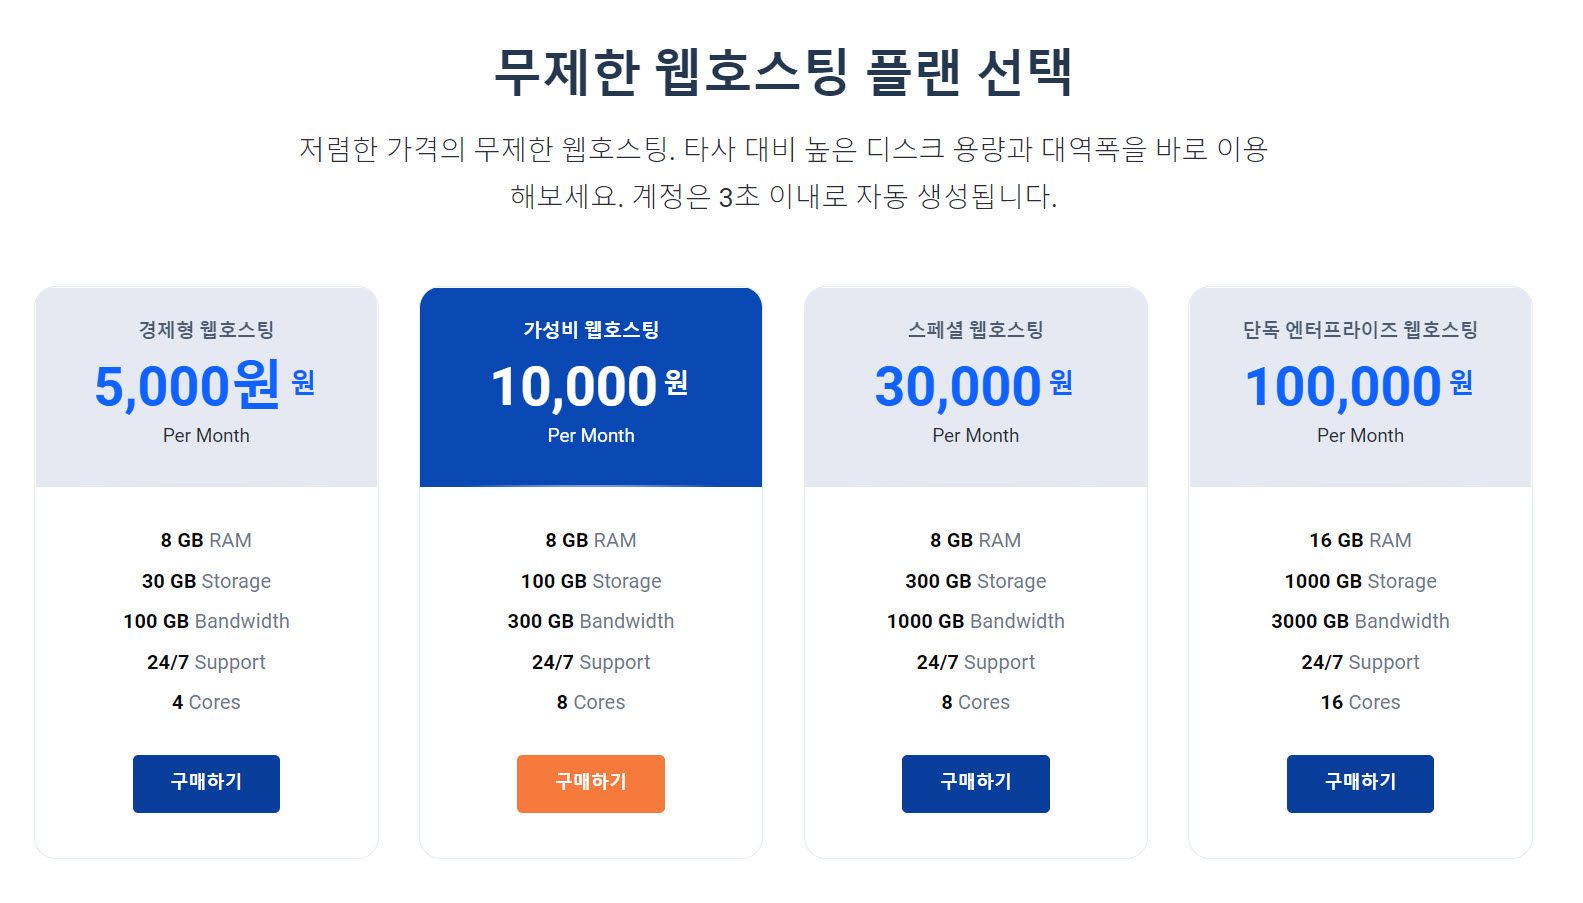Screen dimensions: 1583x903
Task: Click 구매하기 button for 경제형 웹호스팅
Action: [x=206, y=783]
